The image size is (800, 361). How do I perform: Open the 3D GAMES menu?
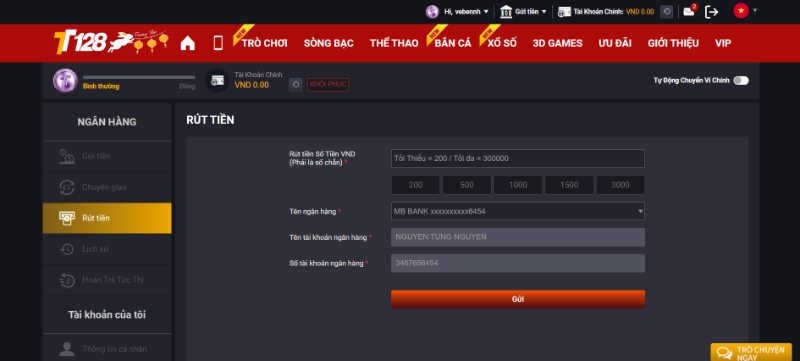pos(557,43)
